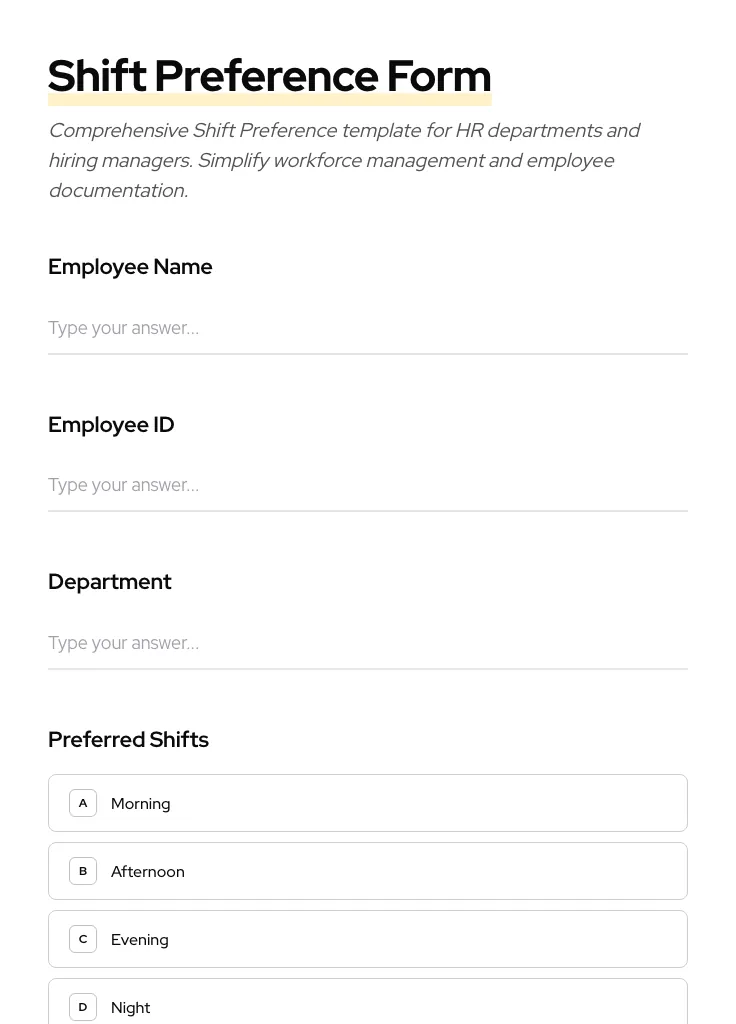736x1024 pixels.
Task: Click the form description paragraph
Action: pos(345,160)
